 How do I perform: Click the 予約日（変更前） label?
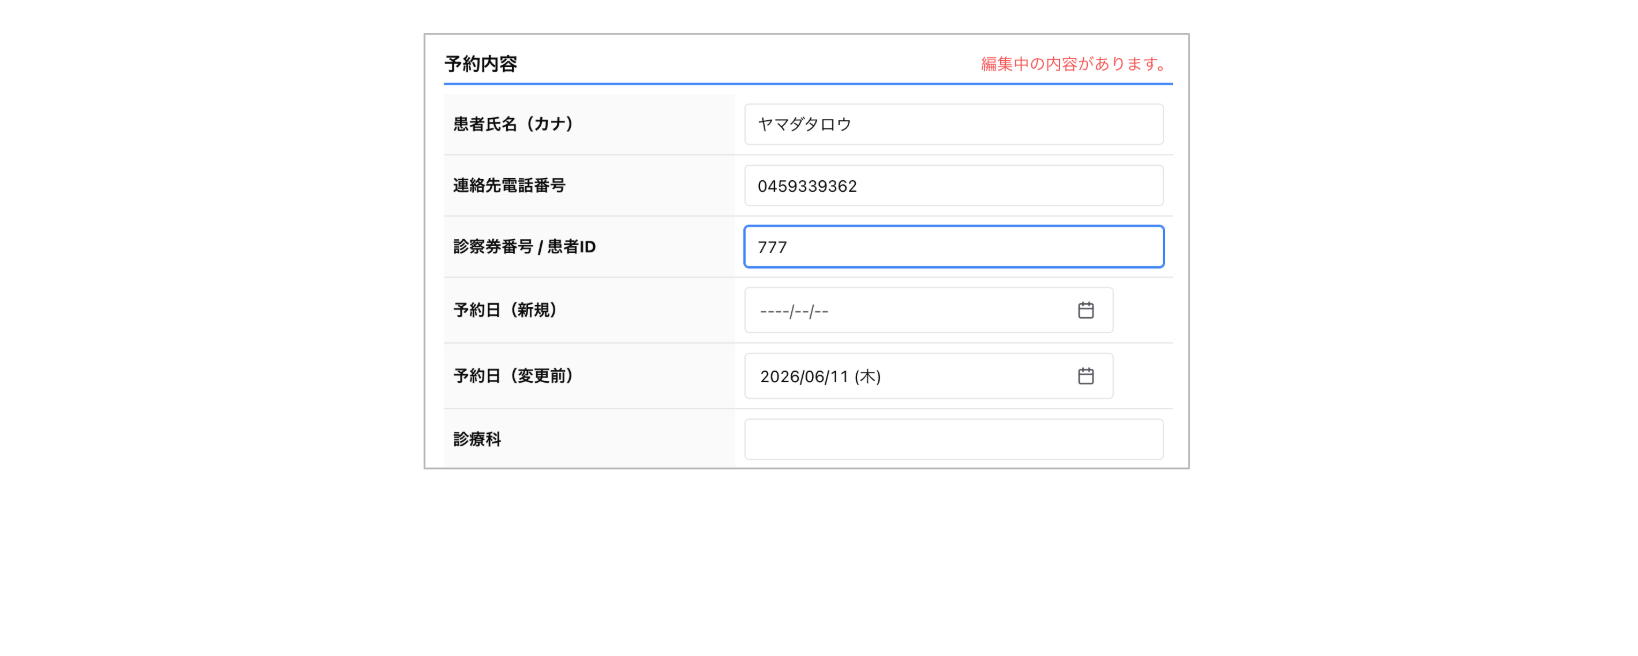point(516,376)
